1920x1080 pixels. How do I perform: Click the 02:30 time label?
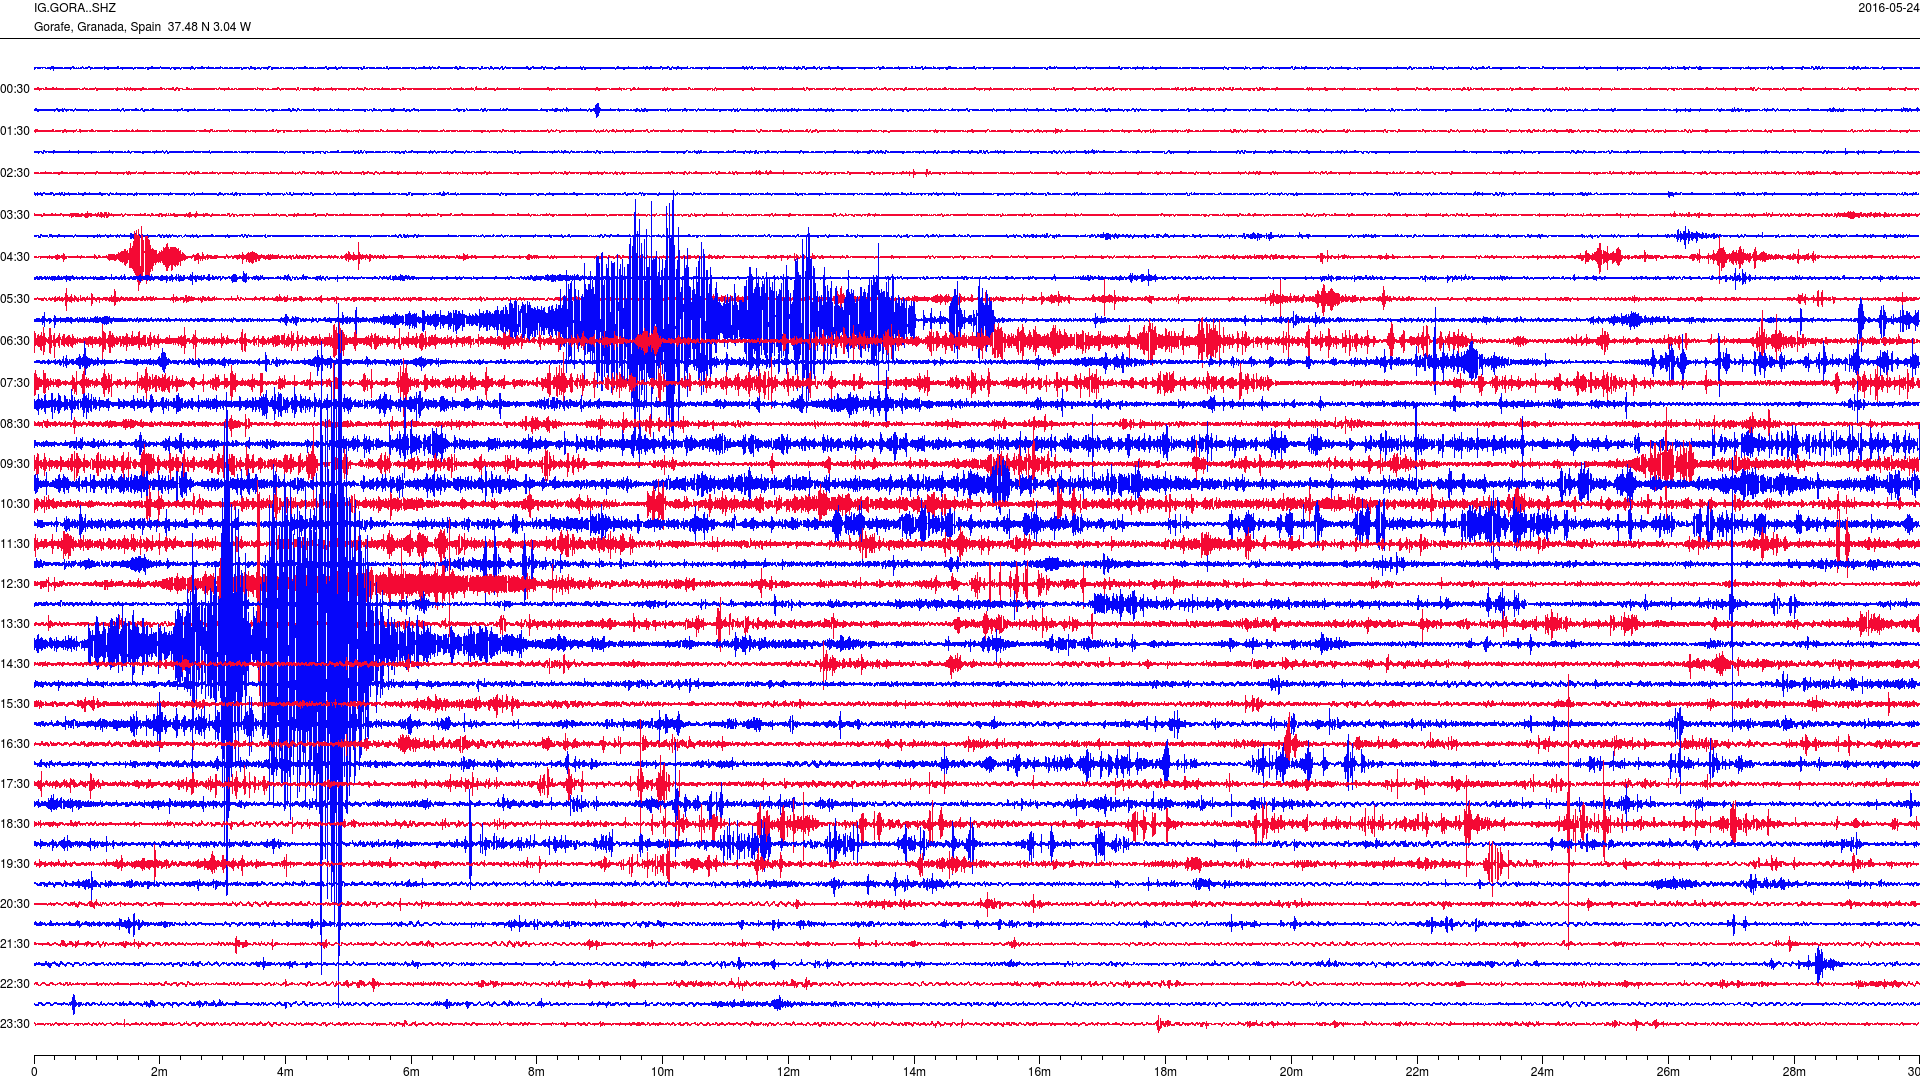pyautogui.click(x=15, y=173)
